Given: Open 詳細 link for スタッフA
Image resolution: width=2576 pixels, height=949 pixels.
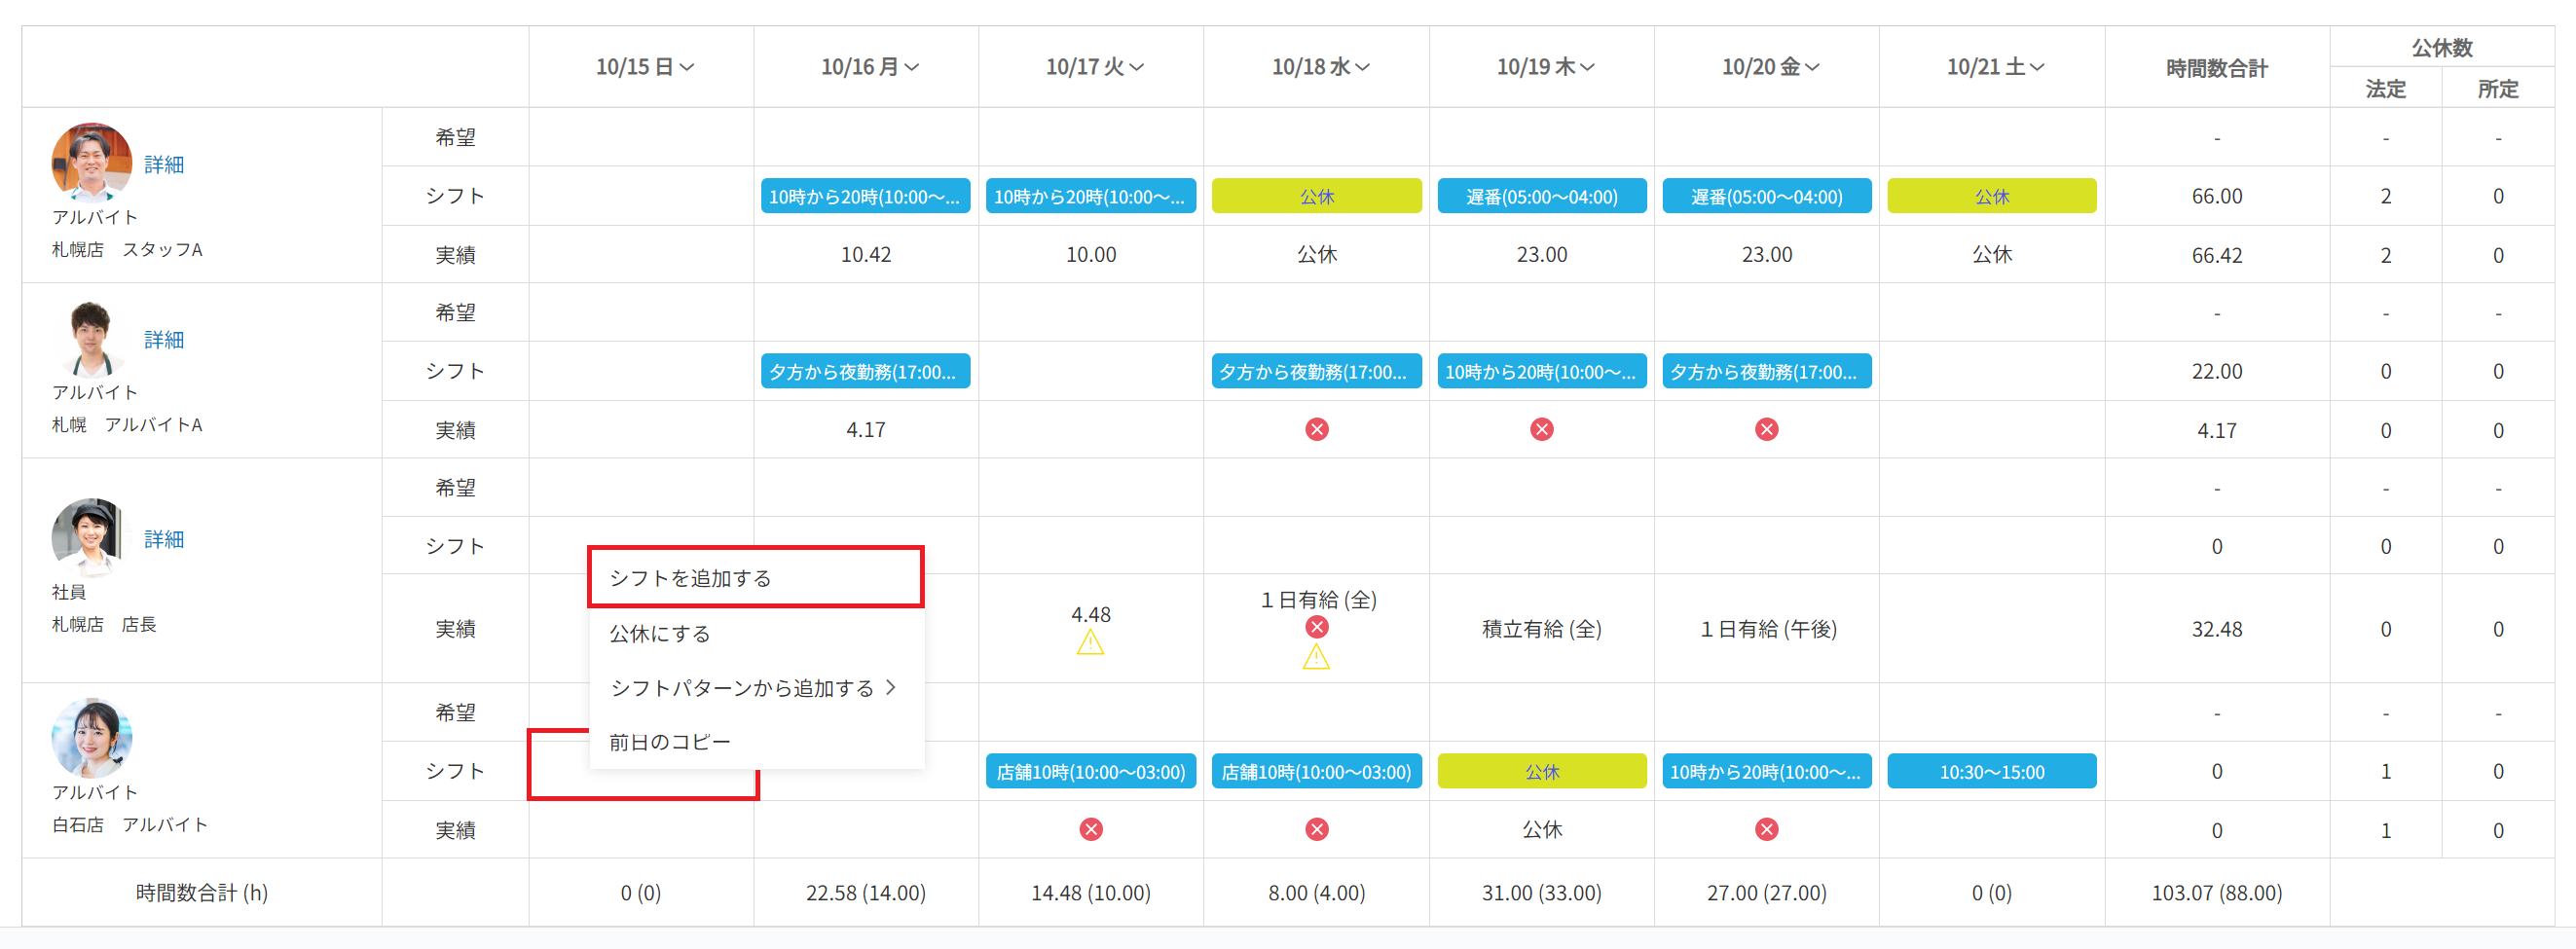Looking at the screenshot, I should pos(164,165).
